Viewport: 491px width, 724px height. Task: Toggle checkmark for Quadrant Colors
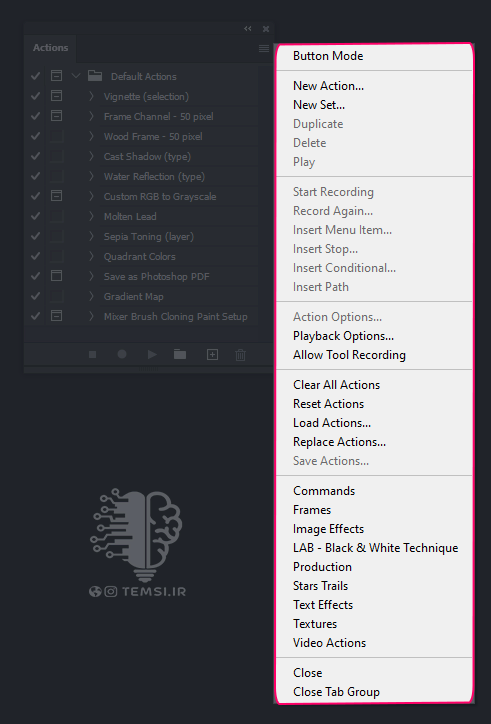[x=35, y=256]
